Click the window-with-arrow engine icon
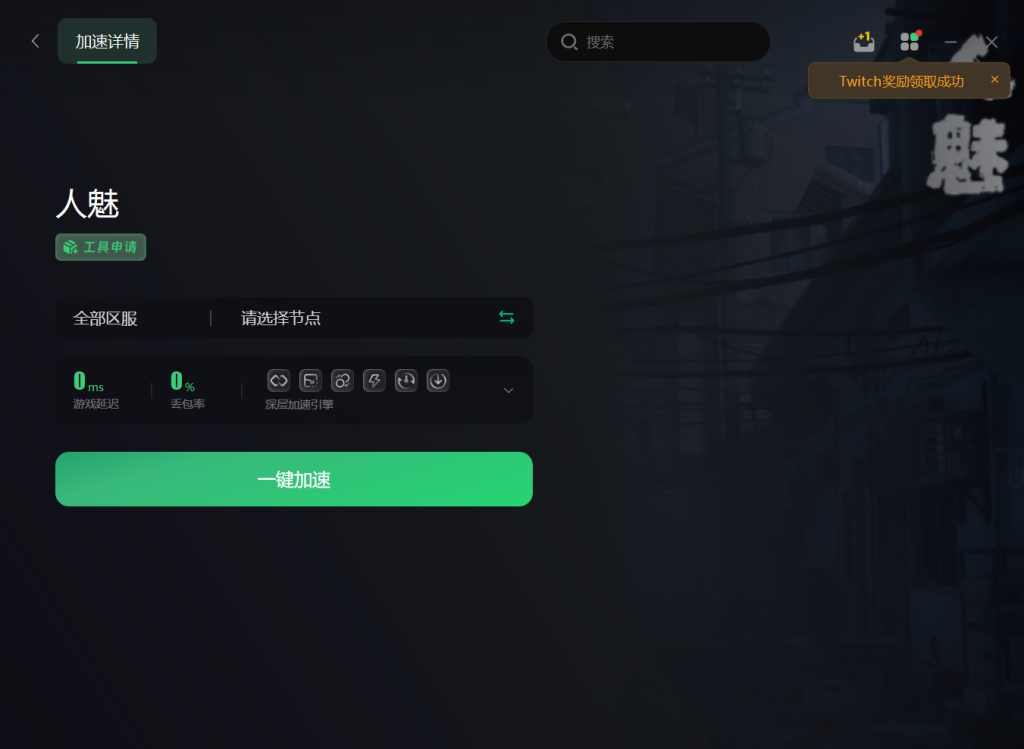The image size is (1024, 749). point(311,381)
